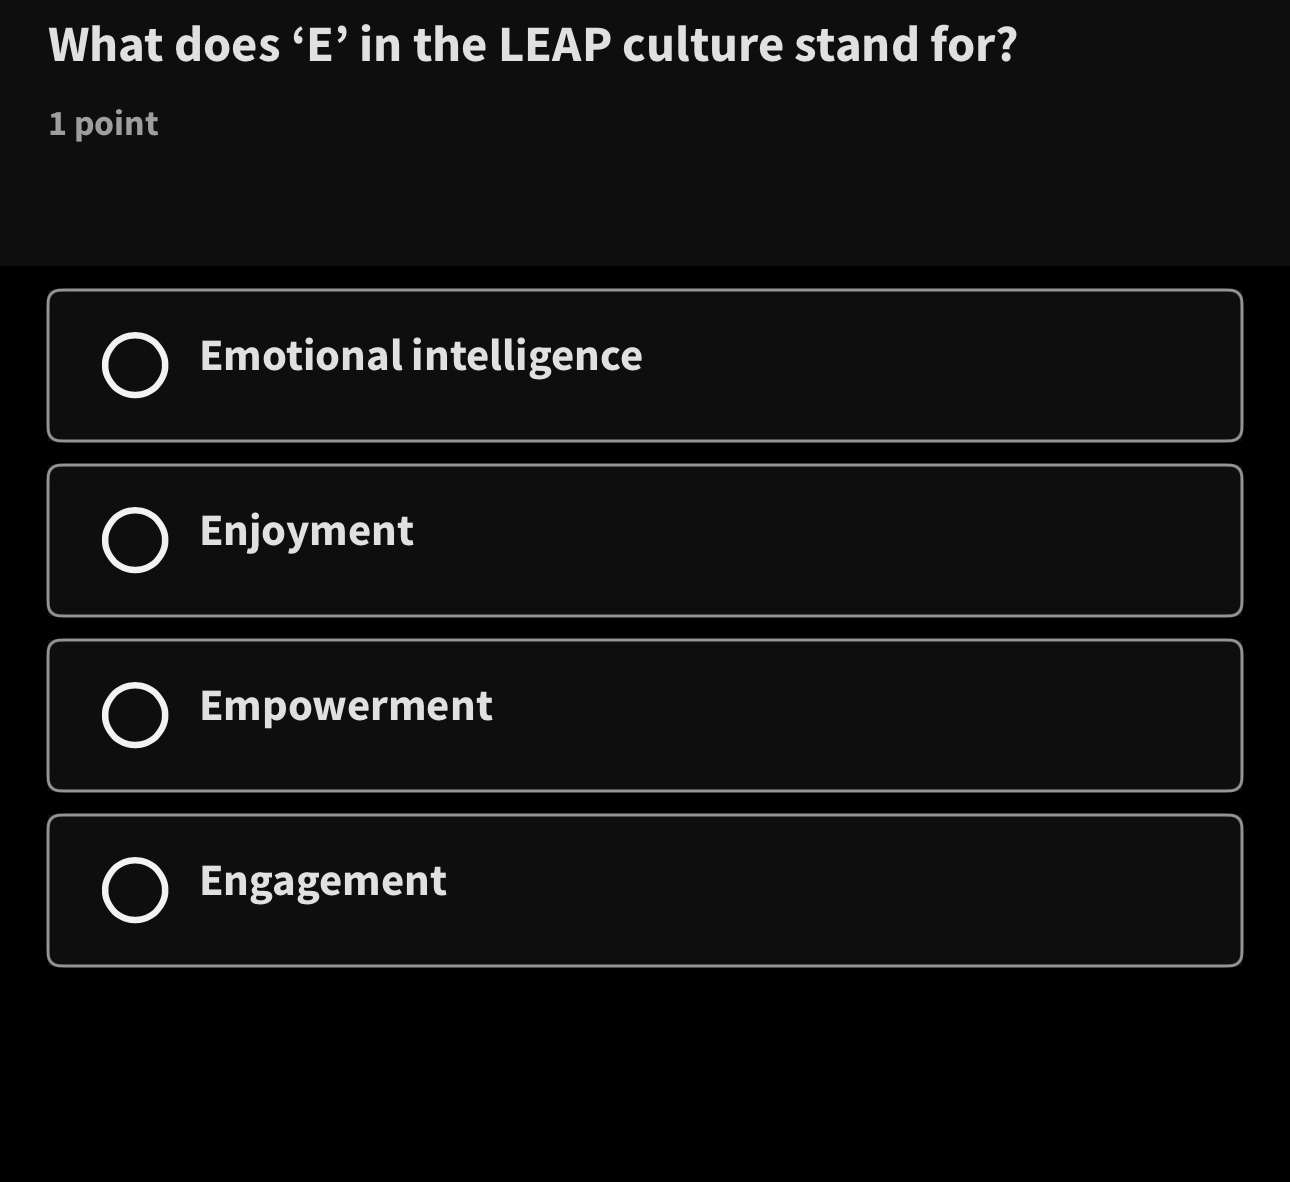Click the '1 point' label
This screenshot has height=1182, width=1290.
click(x=102, y=123)
